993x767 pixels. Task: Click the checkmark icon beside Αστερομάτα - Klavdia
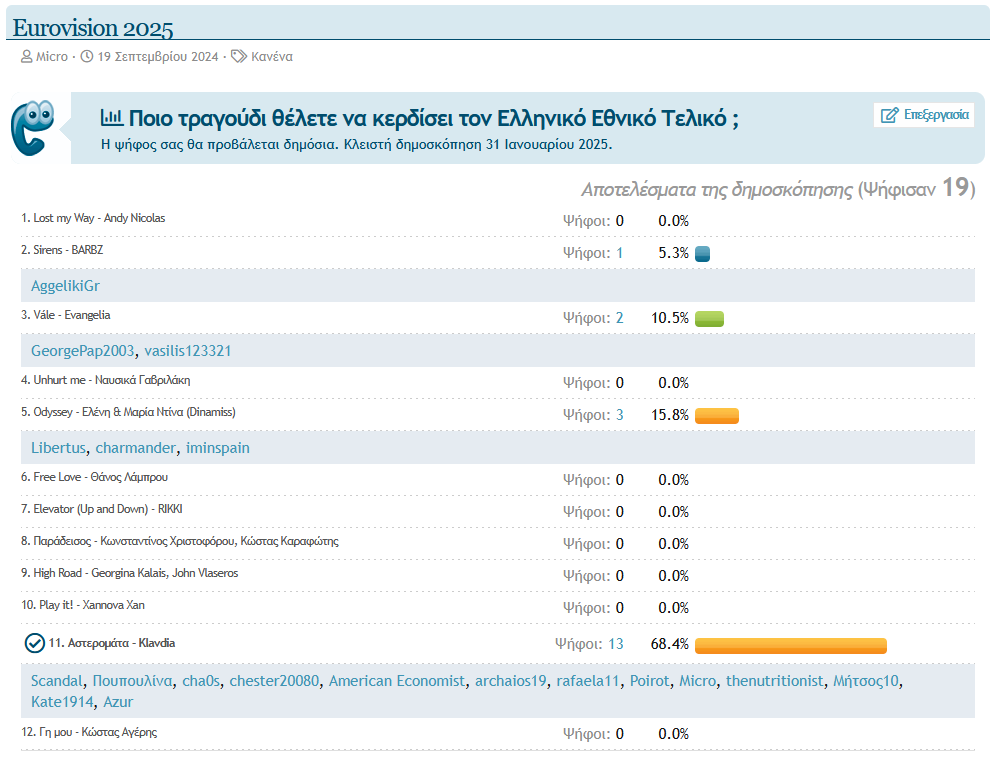click(x=34, y=643)
